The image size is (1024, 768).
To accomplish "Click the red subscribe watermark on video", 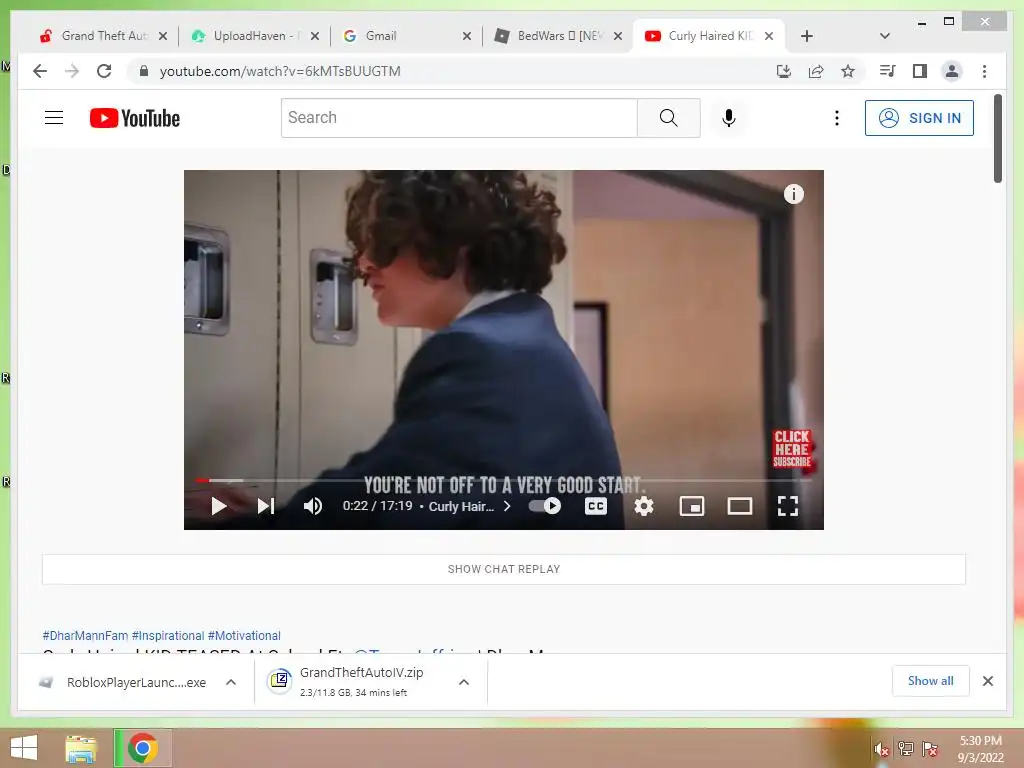I will [792, 449].
